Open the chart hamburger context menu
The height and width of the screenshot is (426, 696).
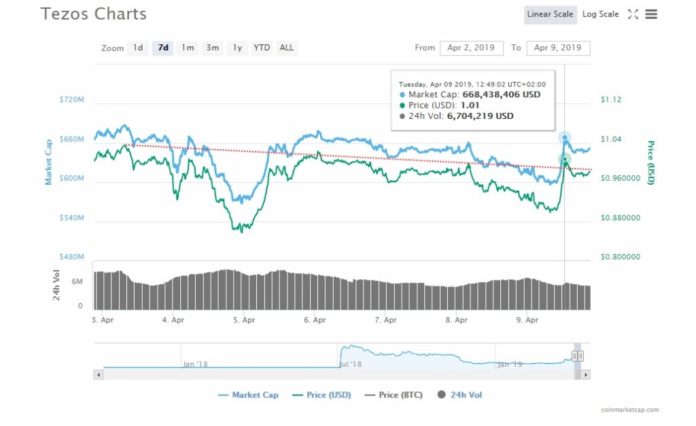click(651, 14)
